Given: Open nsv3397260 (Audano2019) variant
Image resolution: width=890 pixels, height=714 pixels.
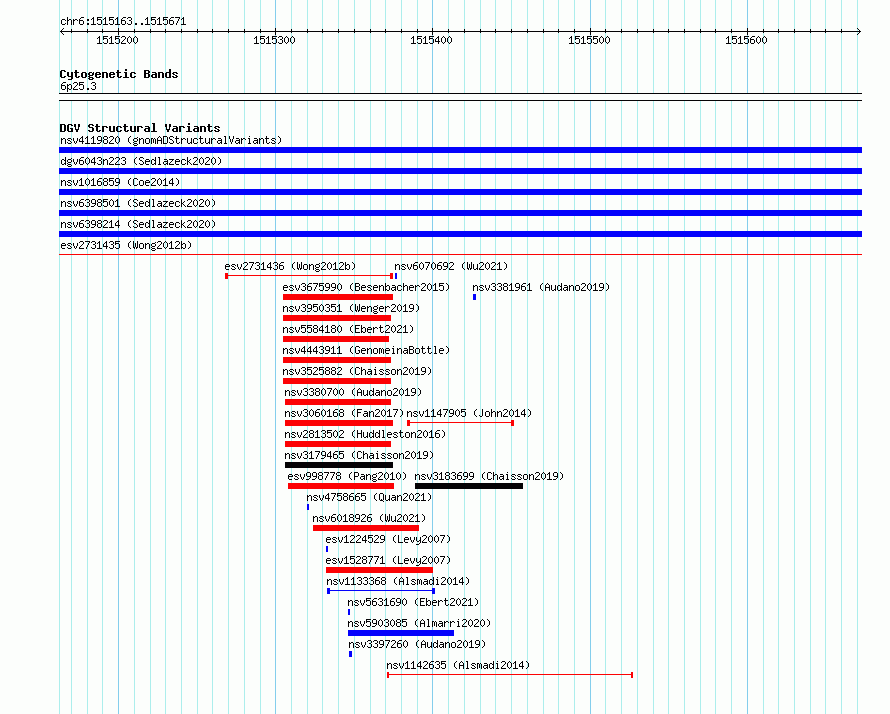Looking at the screenshot, I should point(417,644).
